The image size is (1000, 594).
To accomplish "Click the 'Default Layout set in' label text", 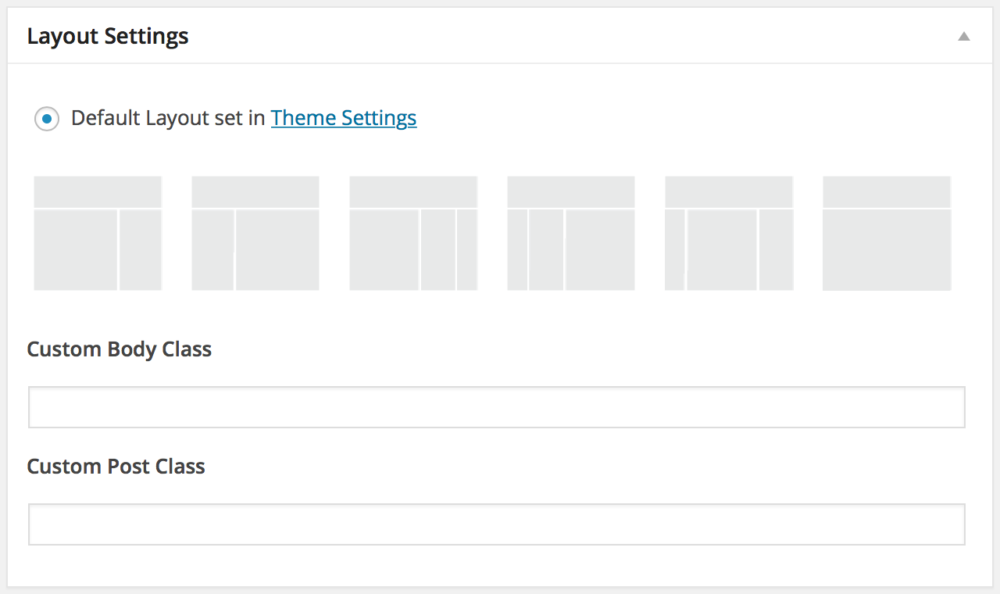I will pyautogui.click(x=168, y=118).
